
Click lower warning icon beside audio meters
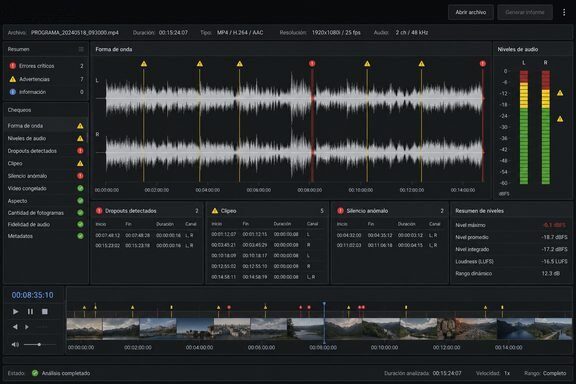560,119
